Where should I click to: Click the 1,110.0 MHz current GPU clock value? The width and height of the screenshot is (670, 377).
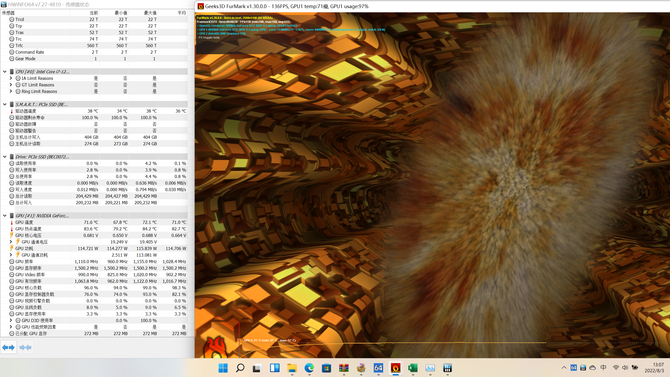pos(86,262)
